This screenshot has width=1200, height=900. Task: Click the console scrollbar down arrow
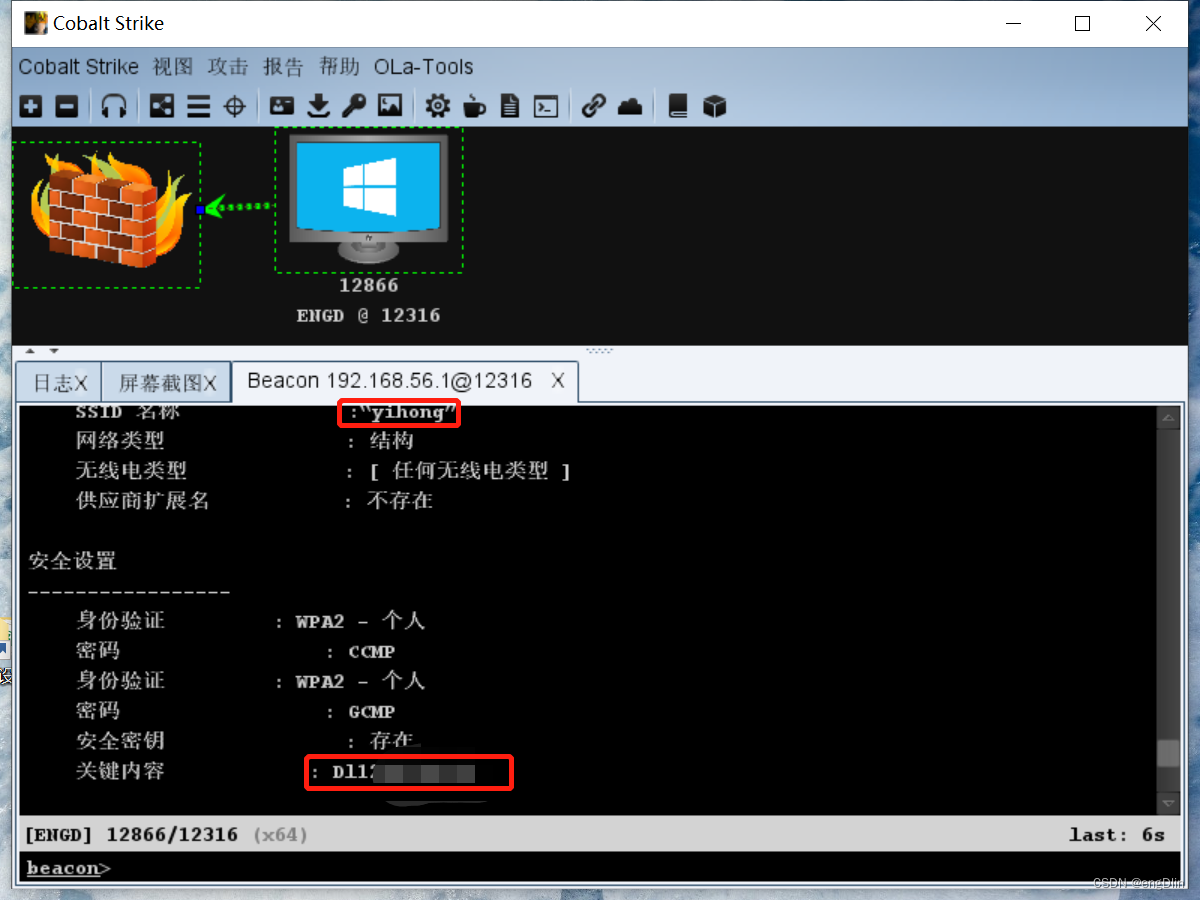(x=1169, y=804)
